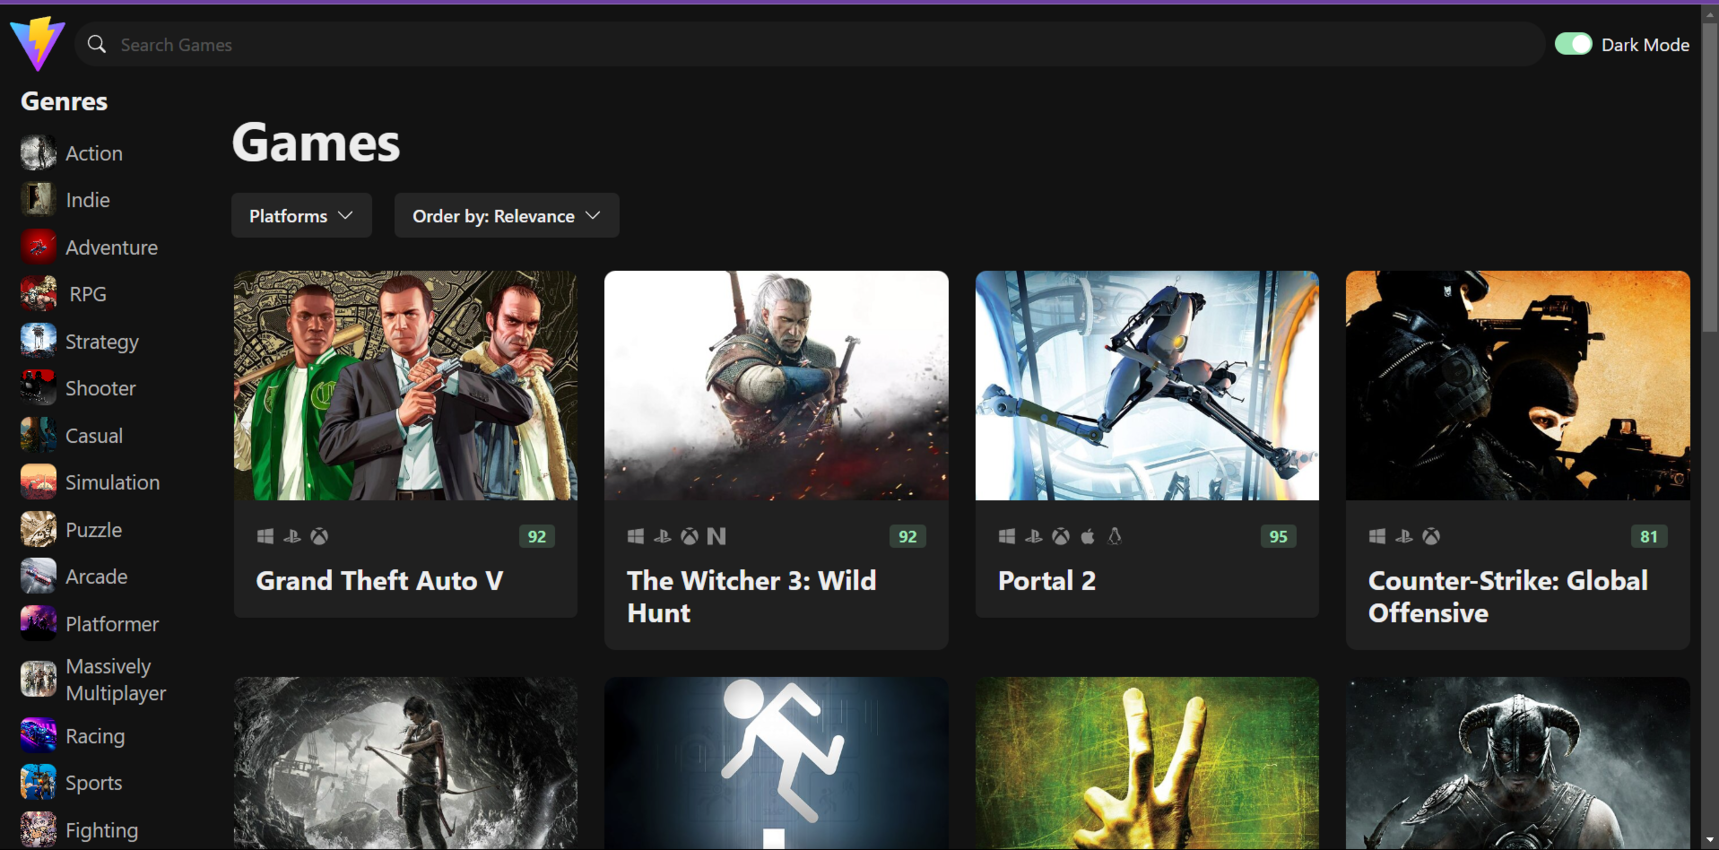This screenshot has width=1719, height=850.
Task: Select Indie from the Genres list
Action: pyautogui.click(x=88, y=200)
